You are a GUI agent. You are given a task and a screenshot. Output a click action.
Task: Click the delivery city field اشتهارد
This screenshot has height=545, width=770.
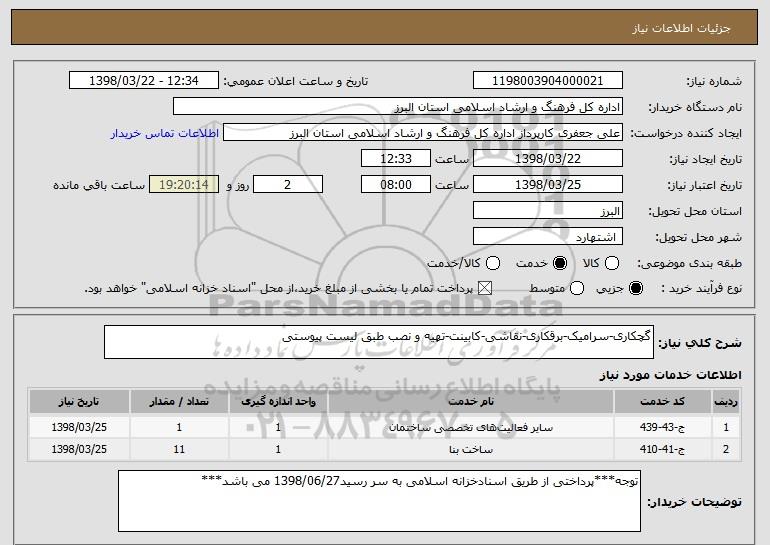[x=548, y=237]
